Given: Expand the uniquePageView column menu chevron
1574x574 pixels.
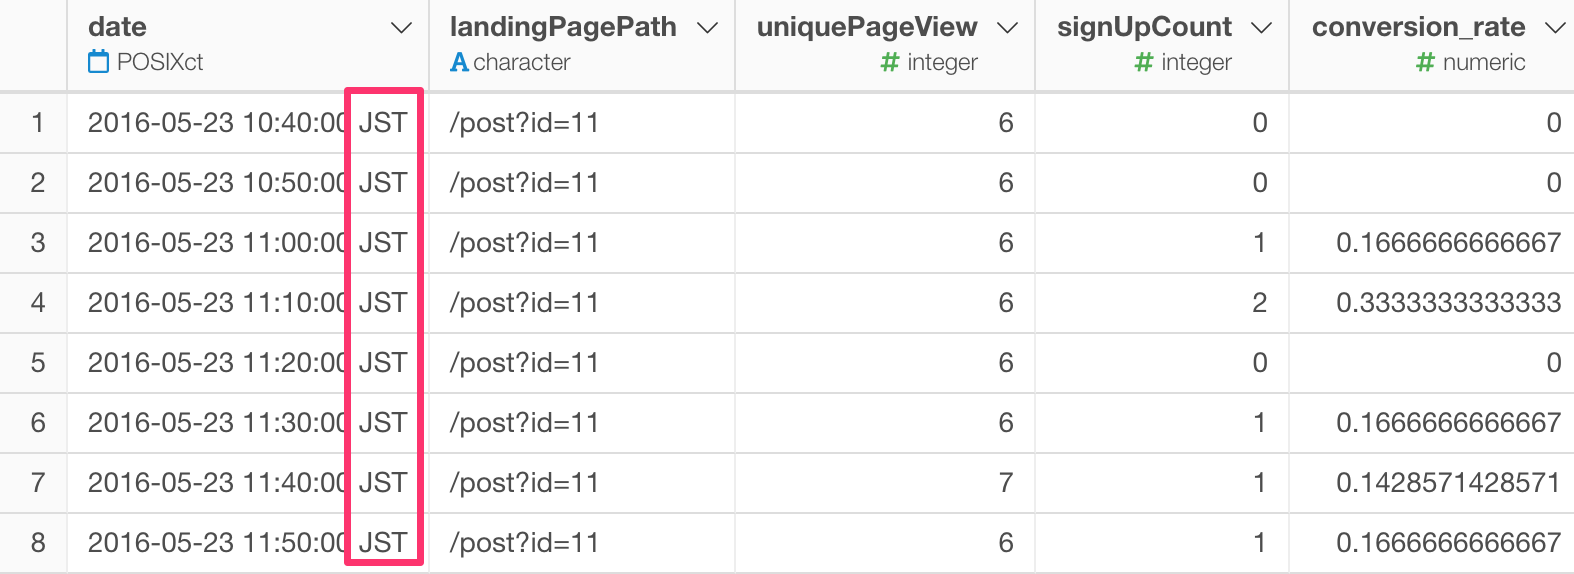Looking at the screenshot, I should (1008, 28).
